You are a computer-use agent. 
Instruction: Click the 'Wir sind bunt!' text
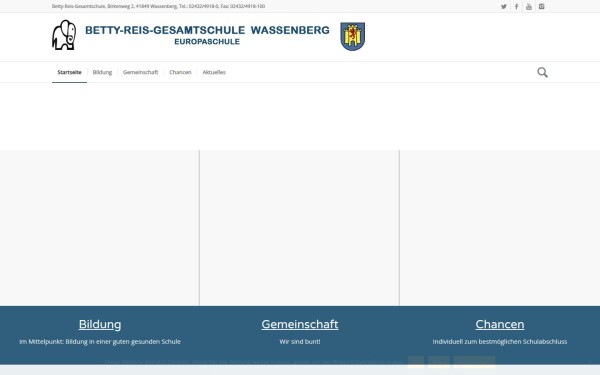(300, 341)
